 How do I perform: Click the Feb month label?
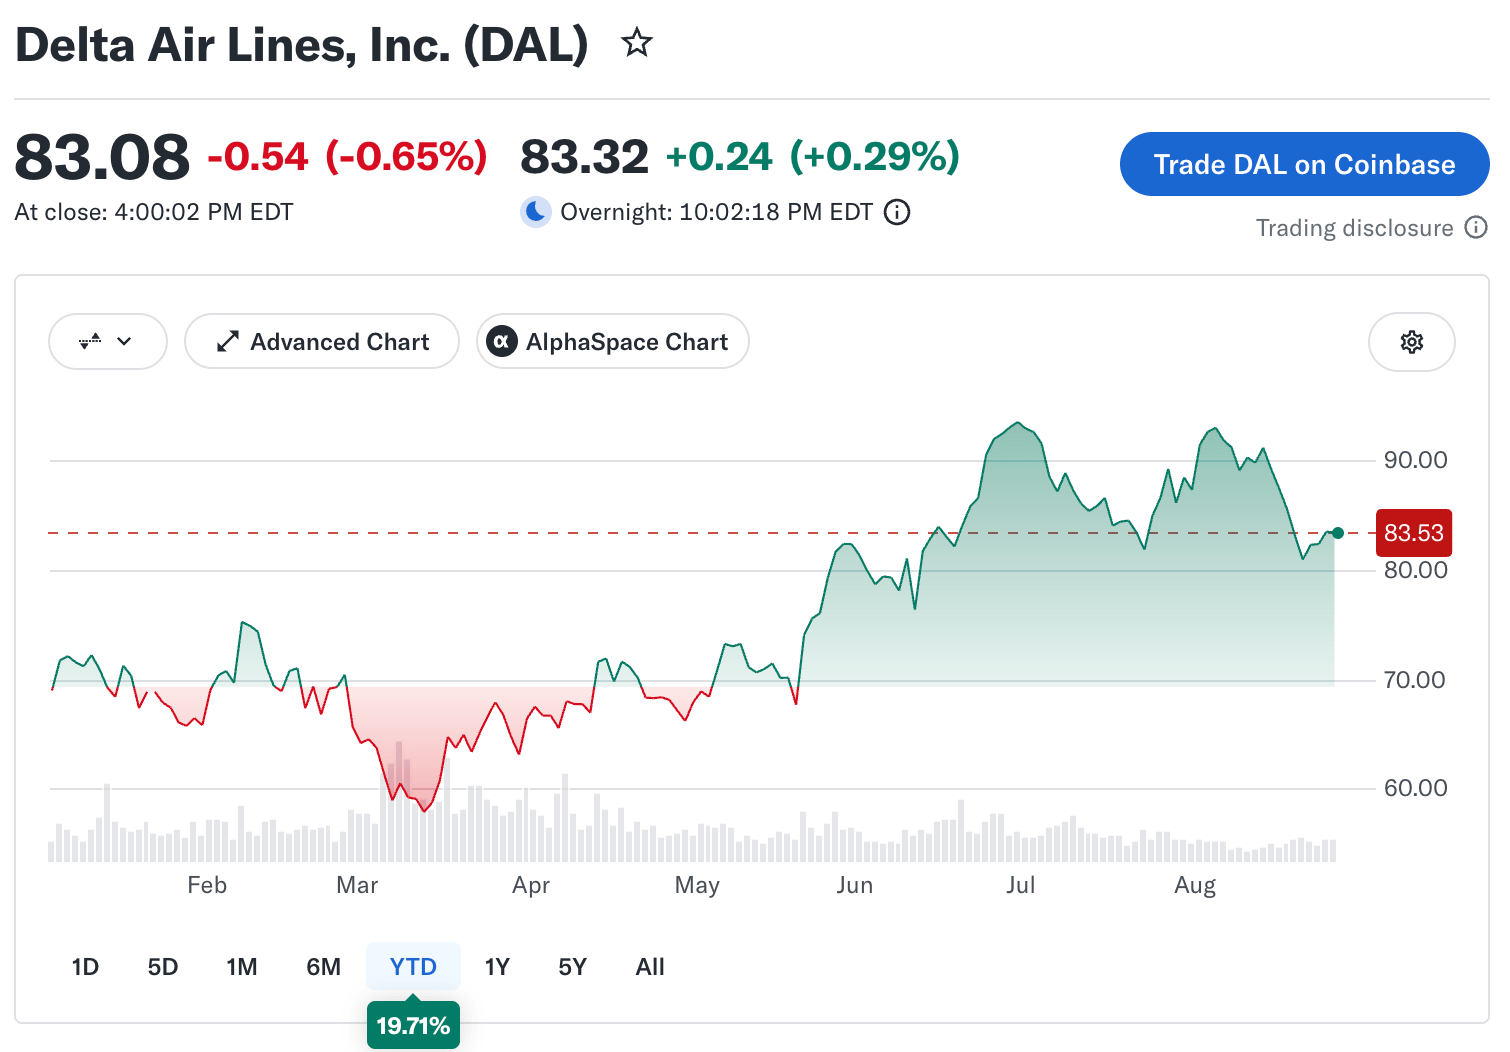(207, 885)
